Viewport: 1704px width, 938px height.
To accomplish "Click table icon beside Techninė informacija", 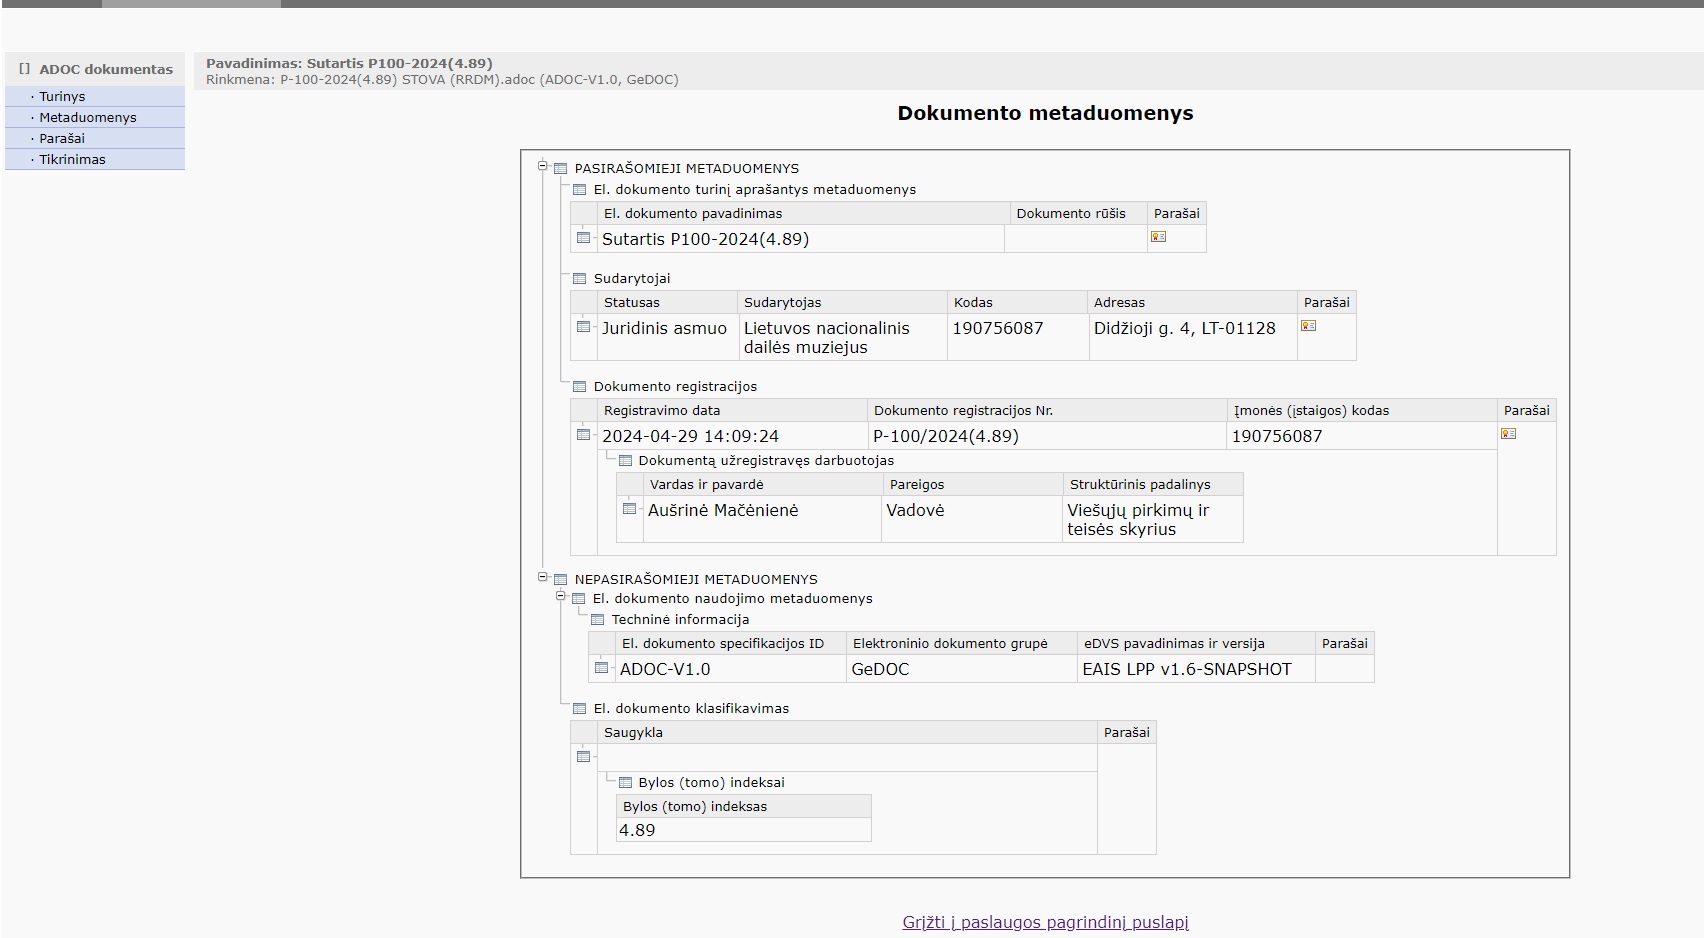I will (x=597, y=620).
